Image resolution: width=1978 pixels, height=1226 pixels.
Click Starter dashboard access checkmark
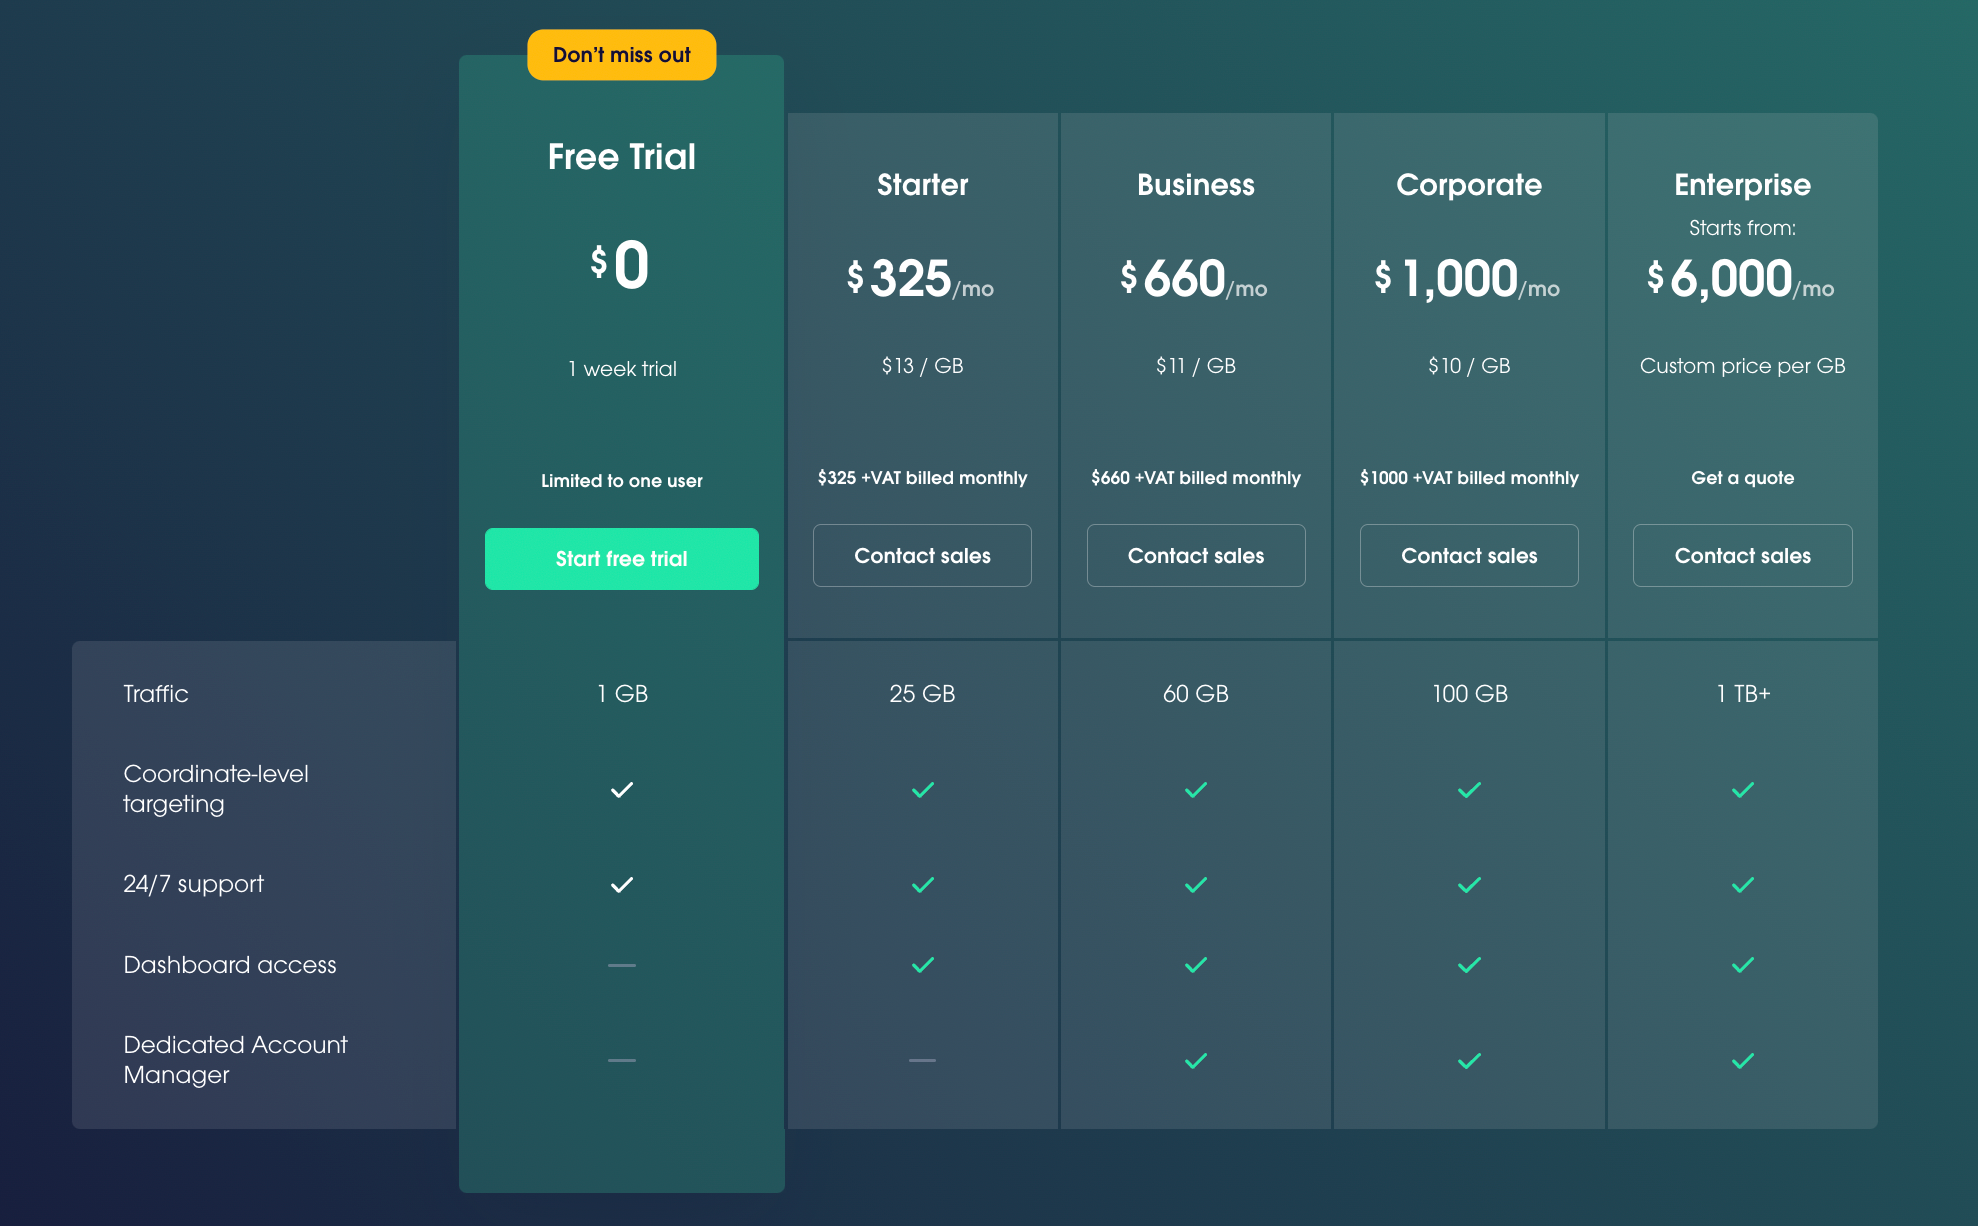point(922,965)
